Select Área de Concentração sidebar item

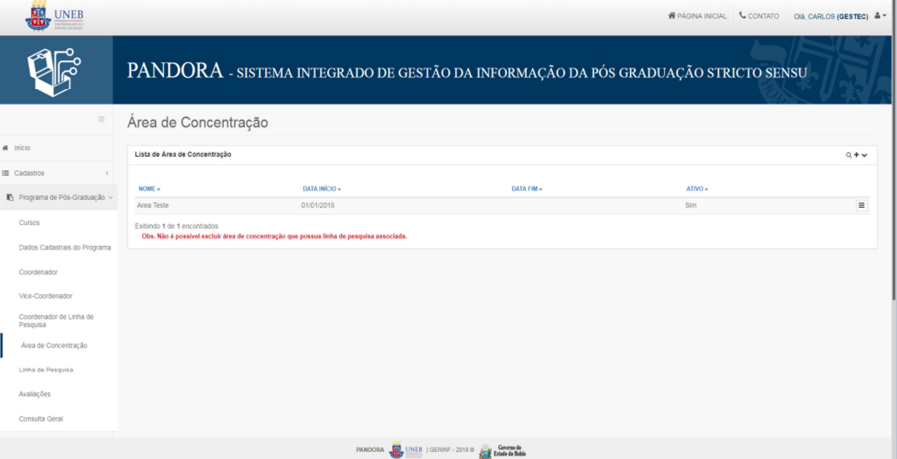[x=54, y=346]
